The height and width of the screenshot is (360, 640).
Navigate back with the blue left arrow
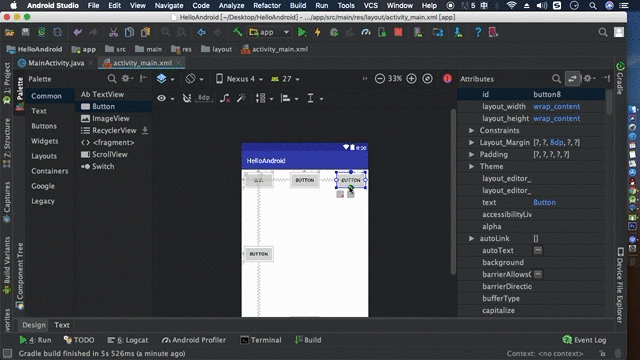pos(201,32)
